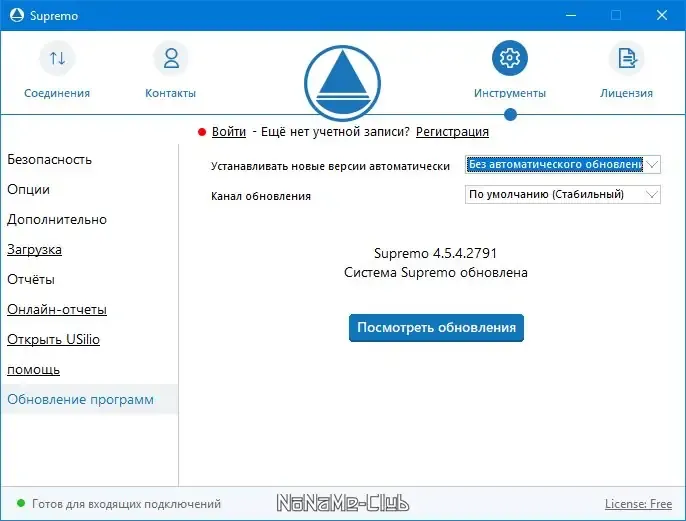This screenshot has height=521, width=686.
Task: Open the Соединения connections arrows icon
Action: [57, 58]
